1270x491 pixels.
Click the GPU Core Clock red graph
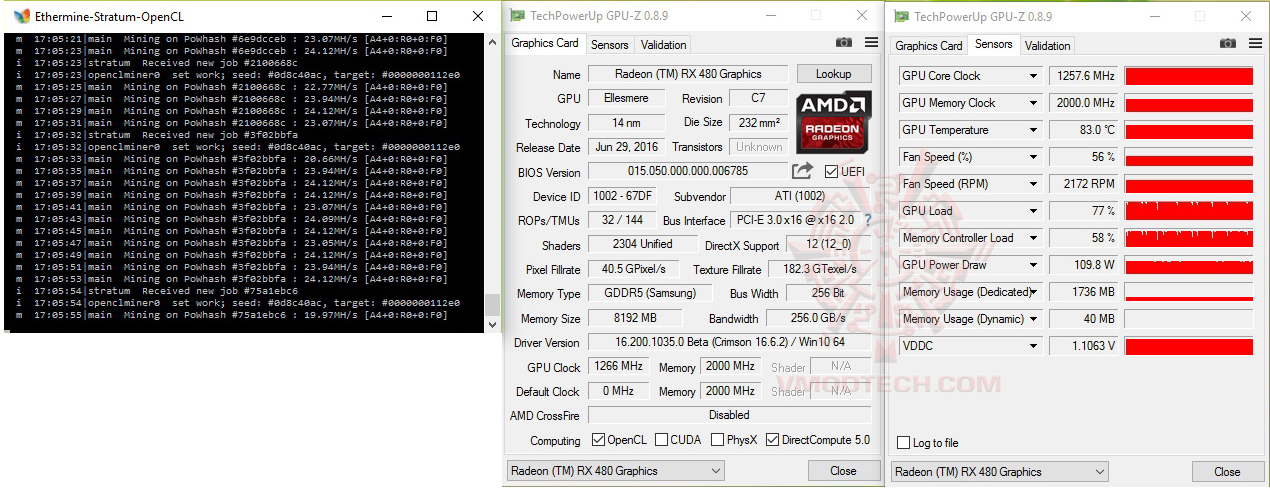click(x=1189, y=76)
